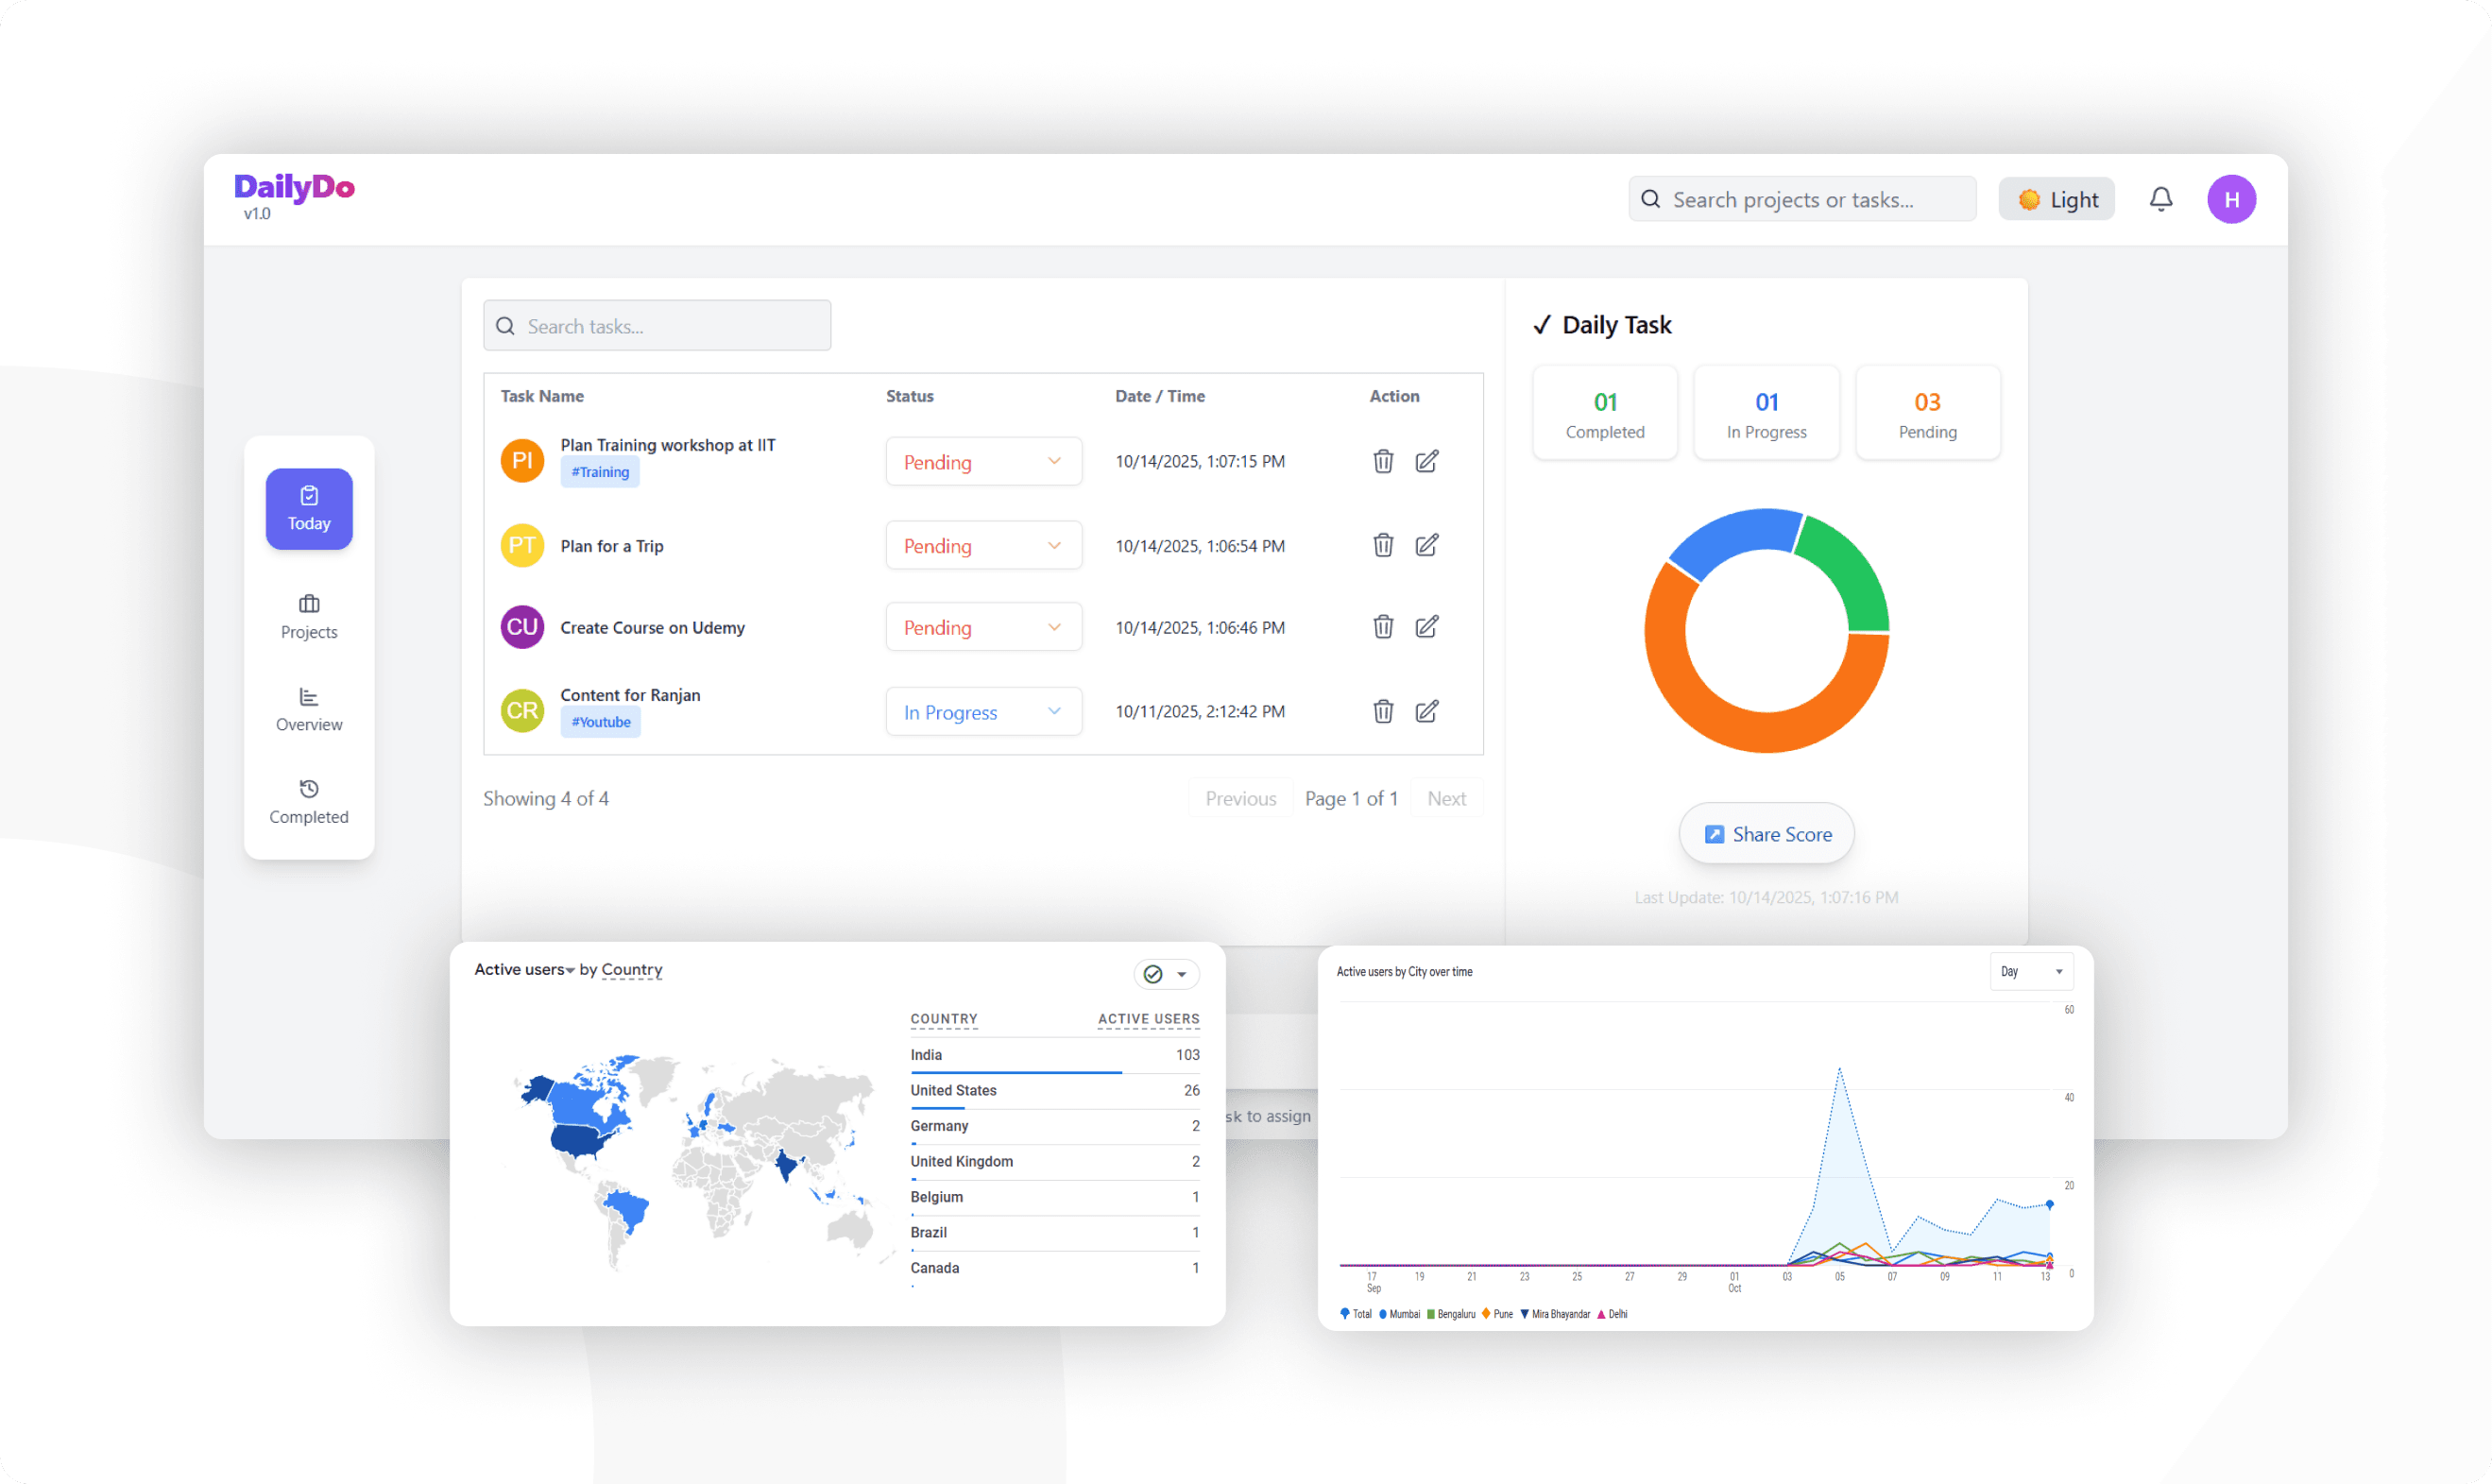The image size is (2492, 1484).
Task: Expand the Day interval dropdown
Action: coord(2031,971)
